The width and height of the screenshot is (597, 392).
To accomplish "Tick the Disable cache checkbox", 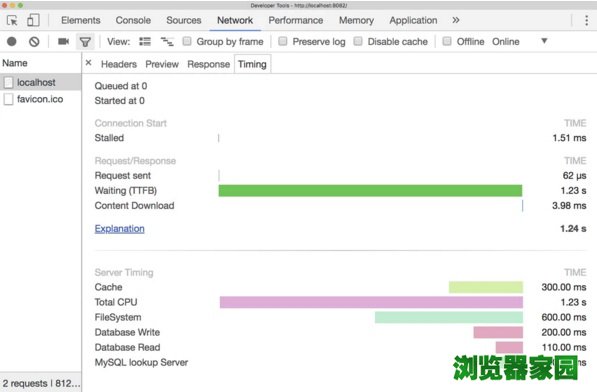I will [358, 41].
